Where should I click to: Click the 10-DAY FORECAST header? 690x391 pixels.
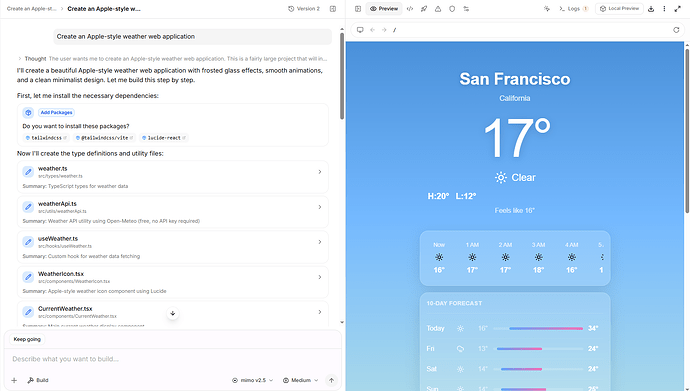[454, 303]
